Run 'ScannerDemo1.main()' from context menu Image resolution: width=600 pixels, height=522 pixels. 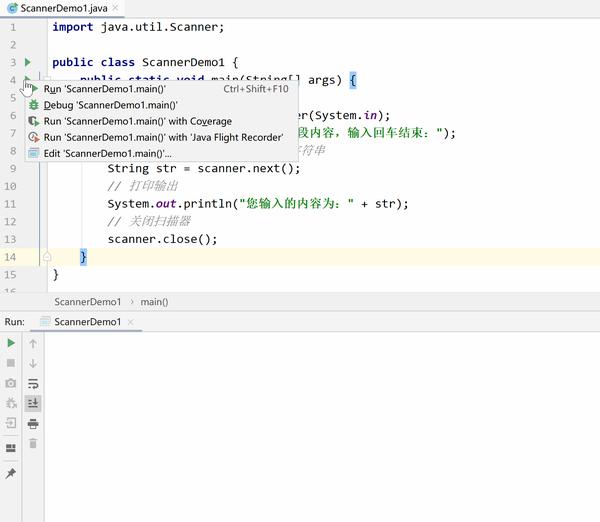pos(161,89)
